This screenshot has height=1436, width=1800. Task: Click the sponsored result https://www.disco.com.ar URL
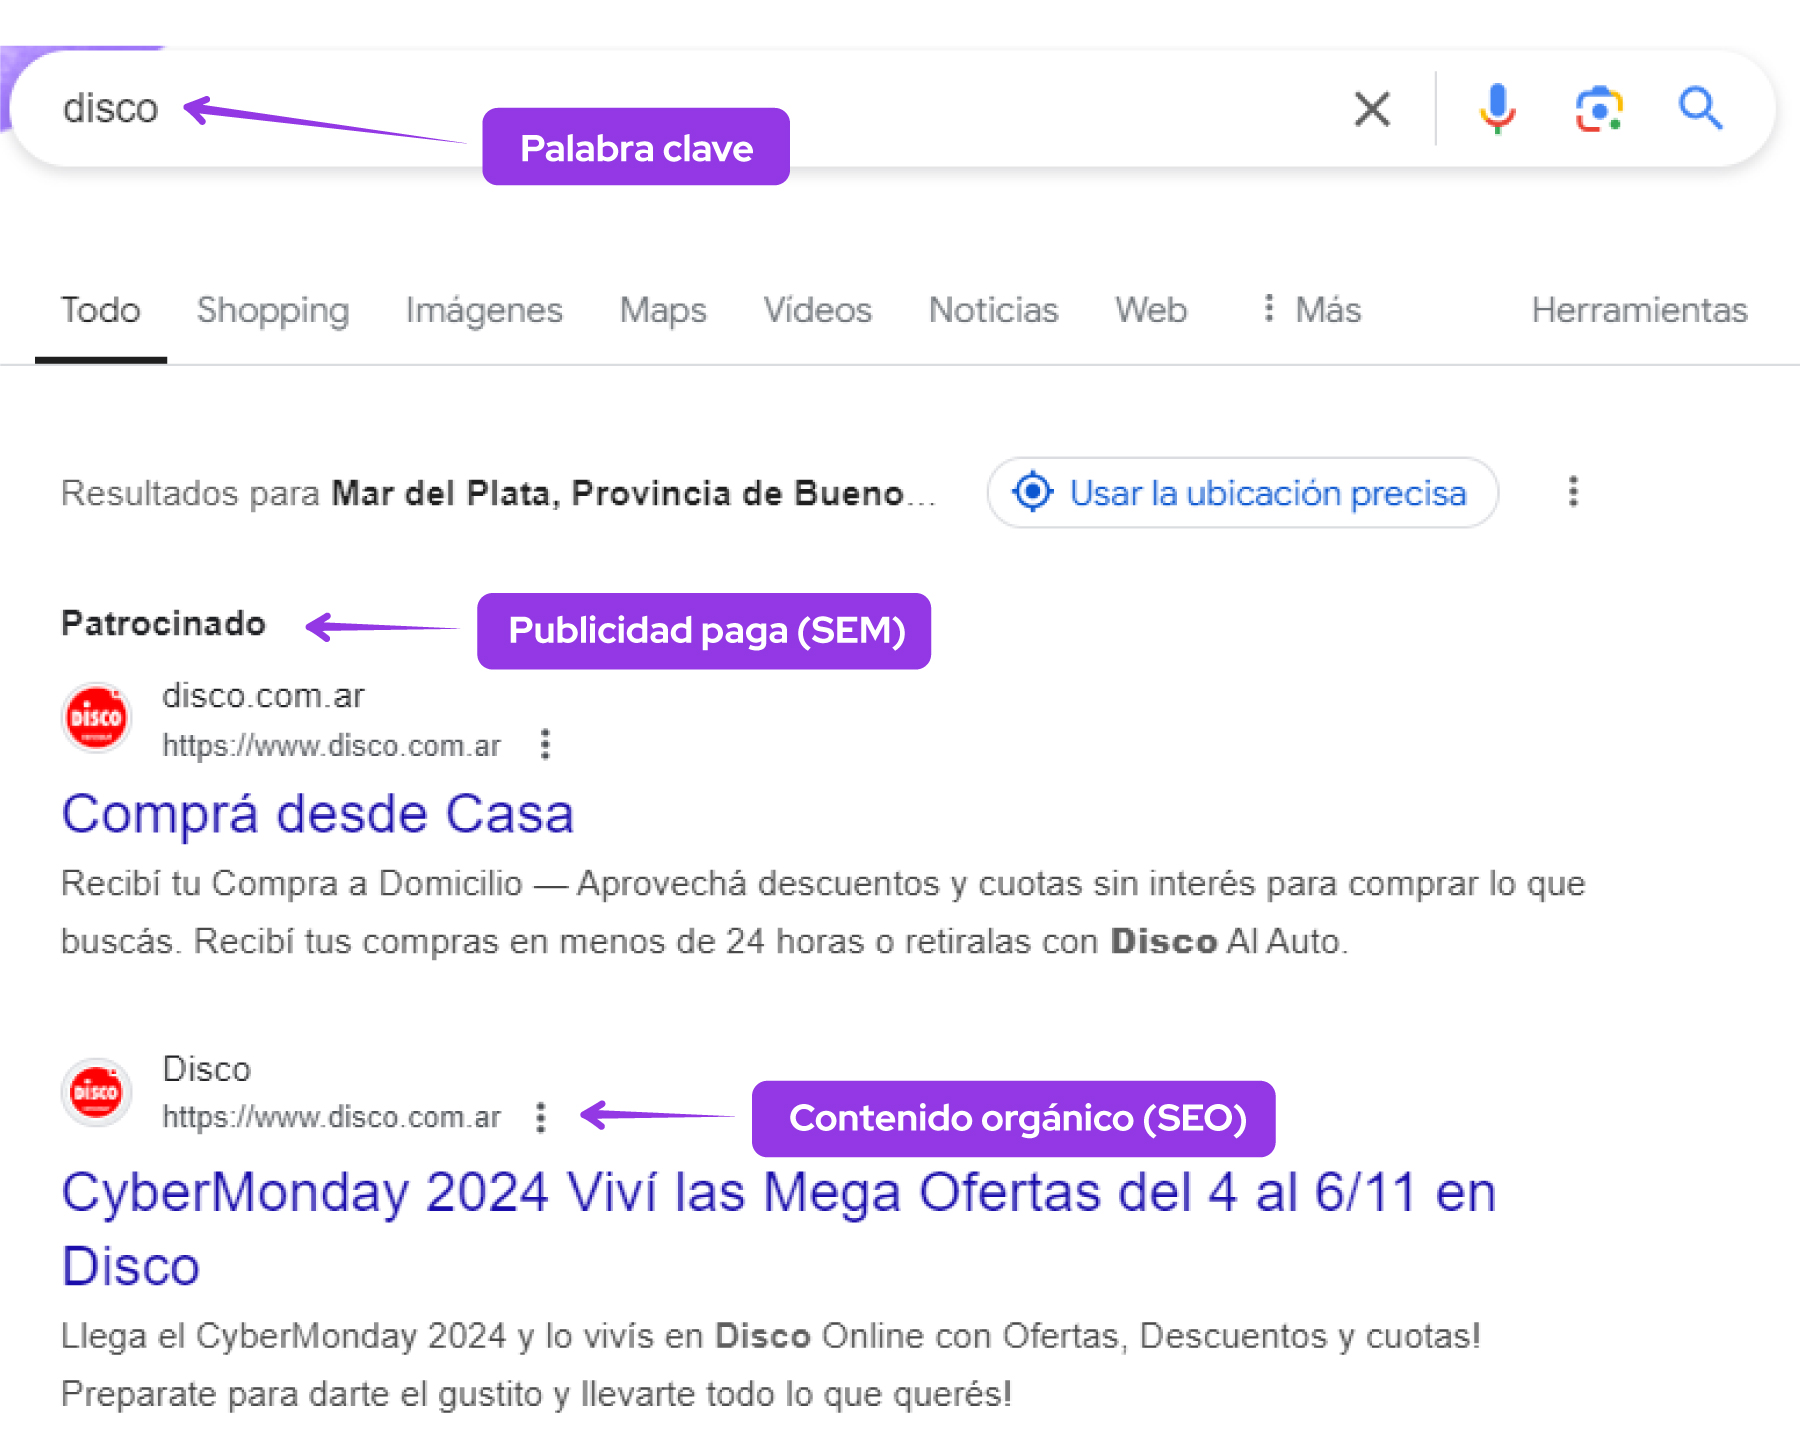(x=332, y=745)
